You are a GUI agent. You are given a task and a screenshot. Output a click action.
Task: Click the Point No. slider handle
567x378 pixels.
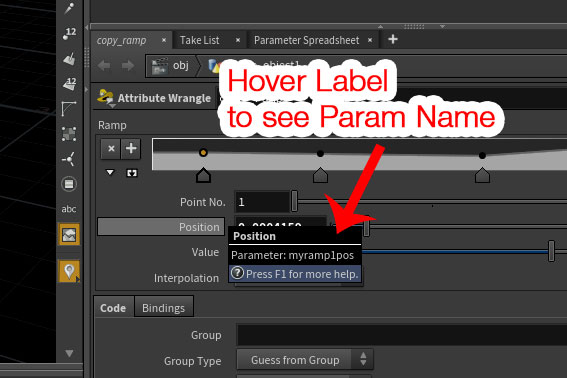tap(294, 201)
